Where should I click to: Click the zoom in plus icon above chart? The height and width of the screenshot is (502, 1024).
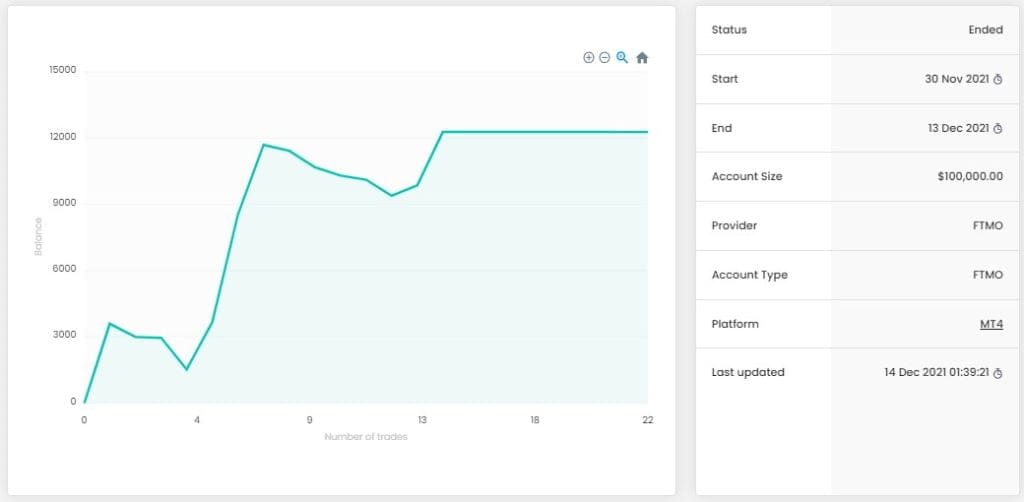coord(589,58)
